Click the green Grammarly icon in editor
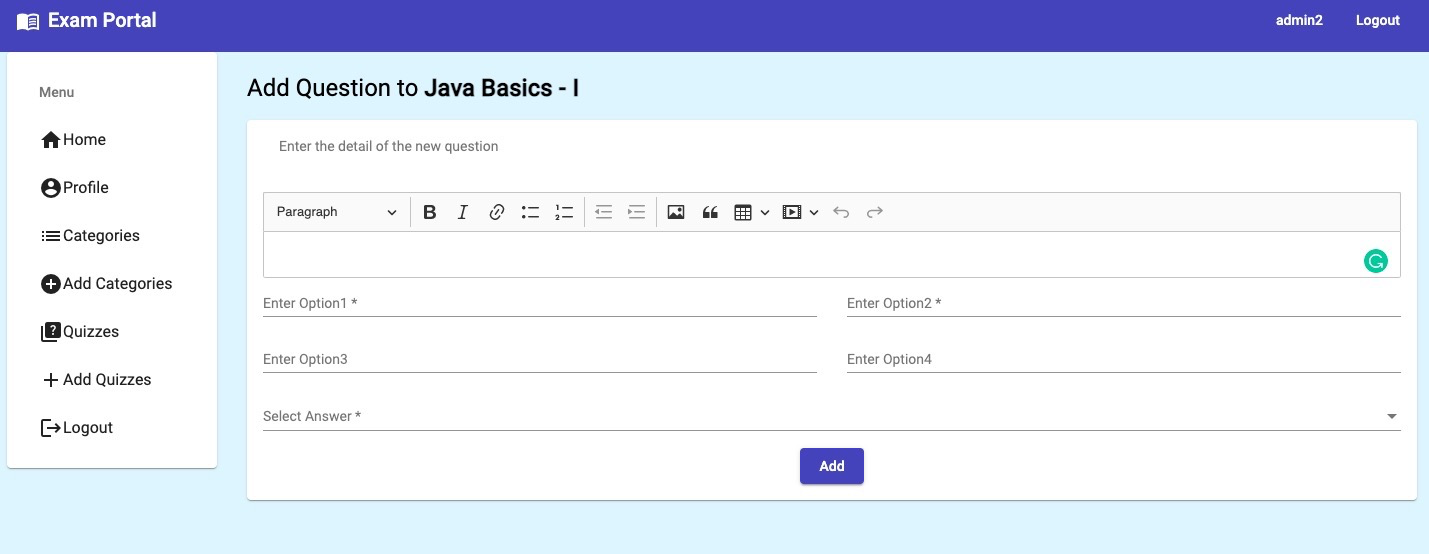1429x554 pixels. coord(1376,261)
